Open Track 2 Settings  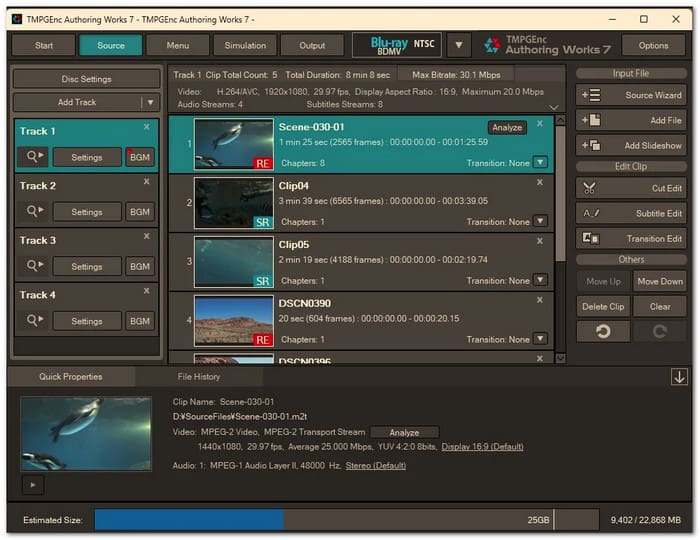[87, 212]
